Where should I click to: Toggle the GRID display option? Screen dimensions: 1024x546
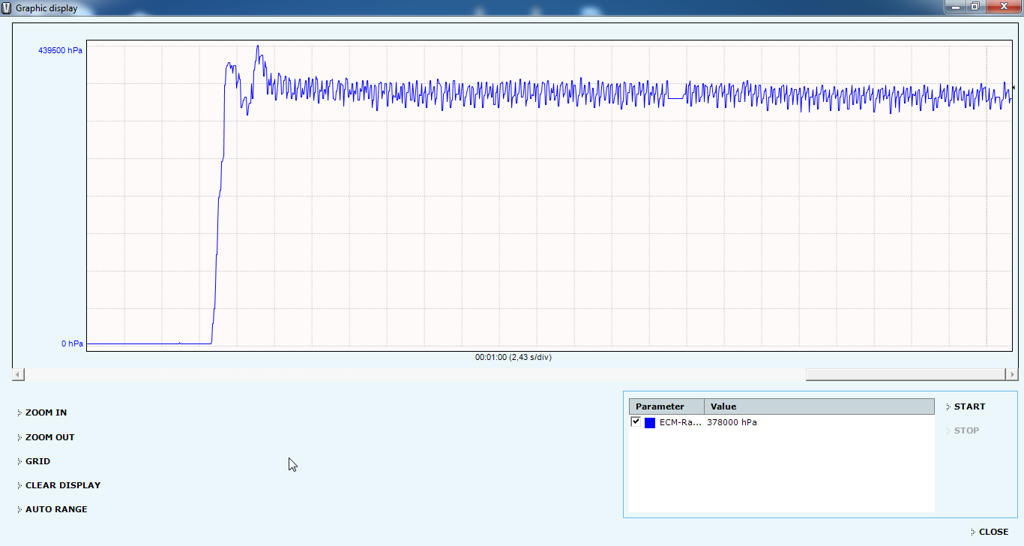pos(37,461)
